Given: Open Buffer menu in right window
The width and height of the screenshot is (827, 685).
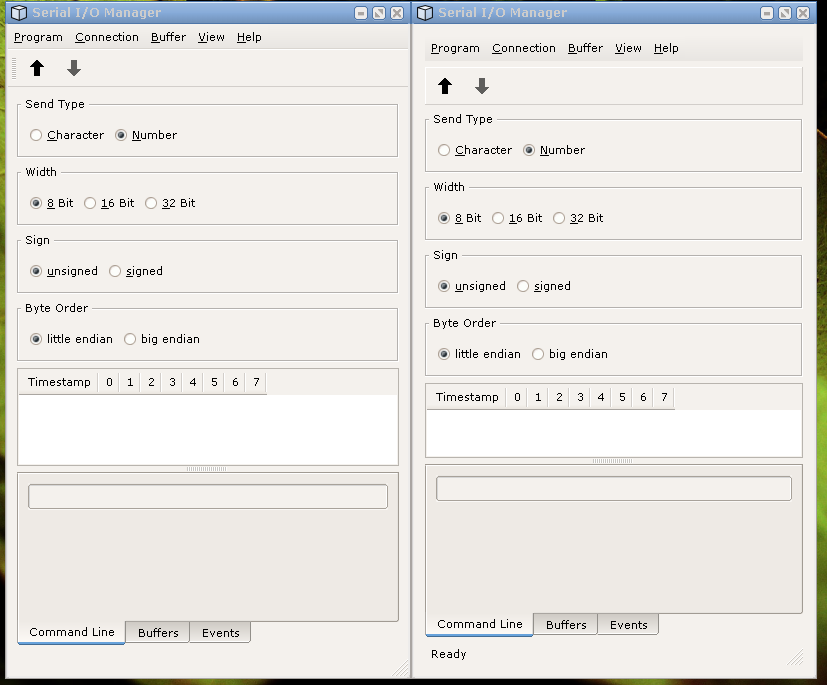Looking at the screenshot, I should 585,49.
